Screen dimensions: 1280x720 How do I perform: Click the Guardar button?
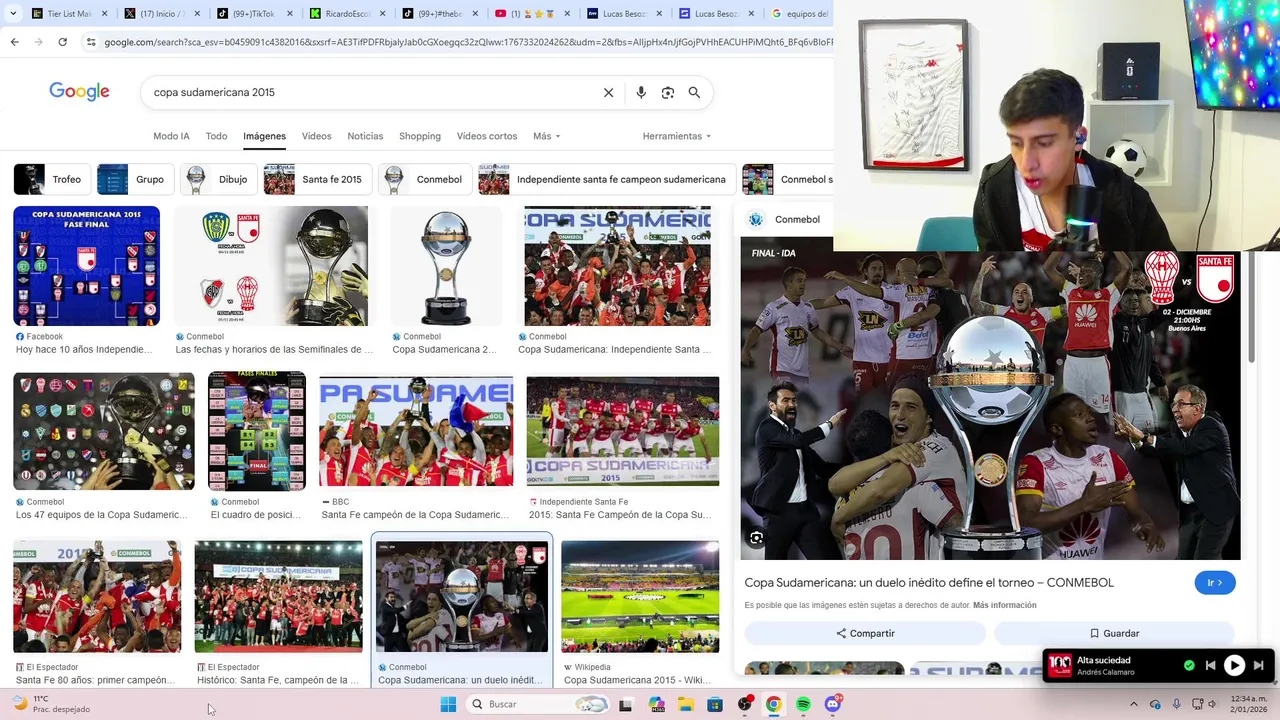[x=1114, y=633]
